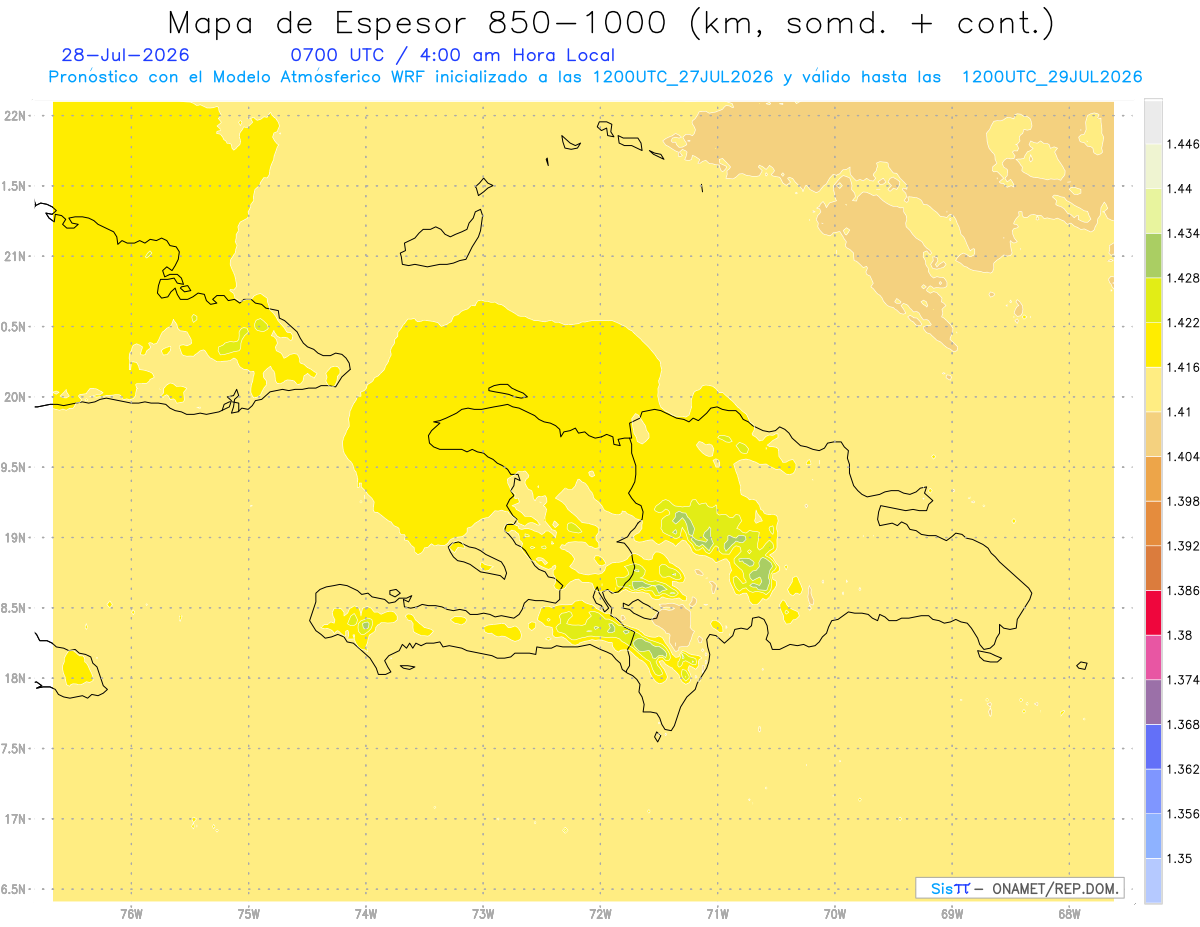Image resolution: width=1200 pixels, height=927 pixels.
Task: Pick the bright yellow swatch below 1.422
Action: pyautogui.click(x=1153, y=344)
